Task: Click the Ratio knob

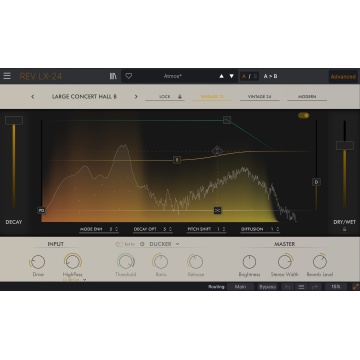Action: click(161, 262)
